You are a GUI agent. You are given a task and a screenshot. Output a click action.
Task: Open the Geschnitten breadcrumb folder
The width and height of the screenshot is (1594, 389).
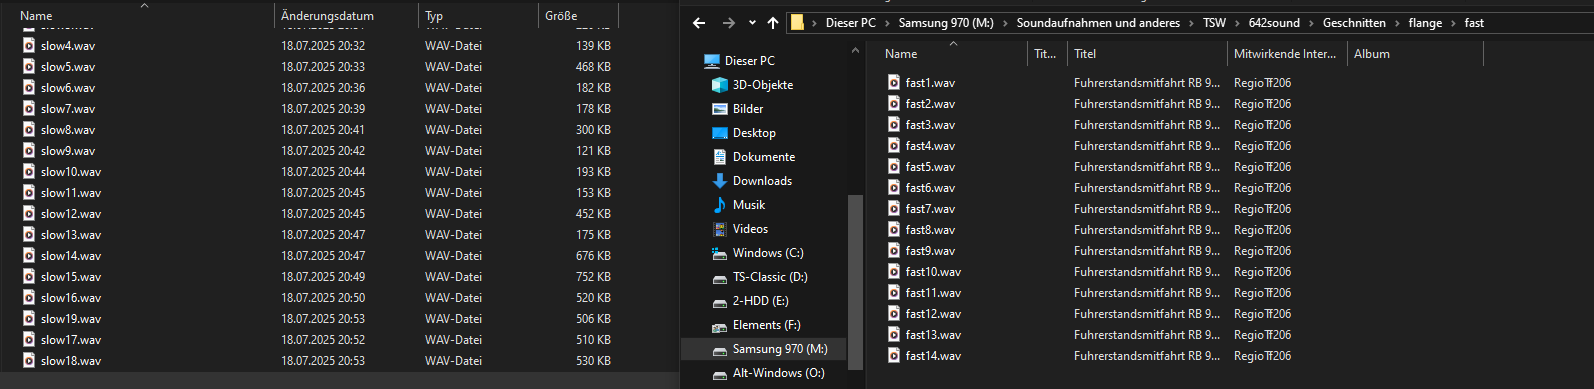pos(1354,23)
